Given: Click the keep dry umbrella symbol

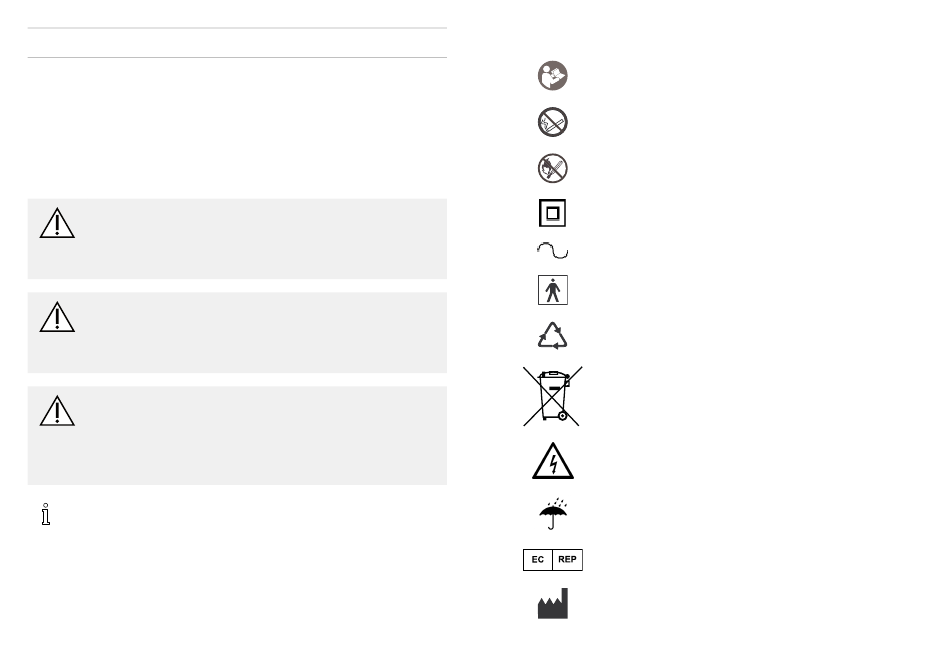Looking at the screenshot, I should (553, 514).
